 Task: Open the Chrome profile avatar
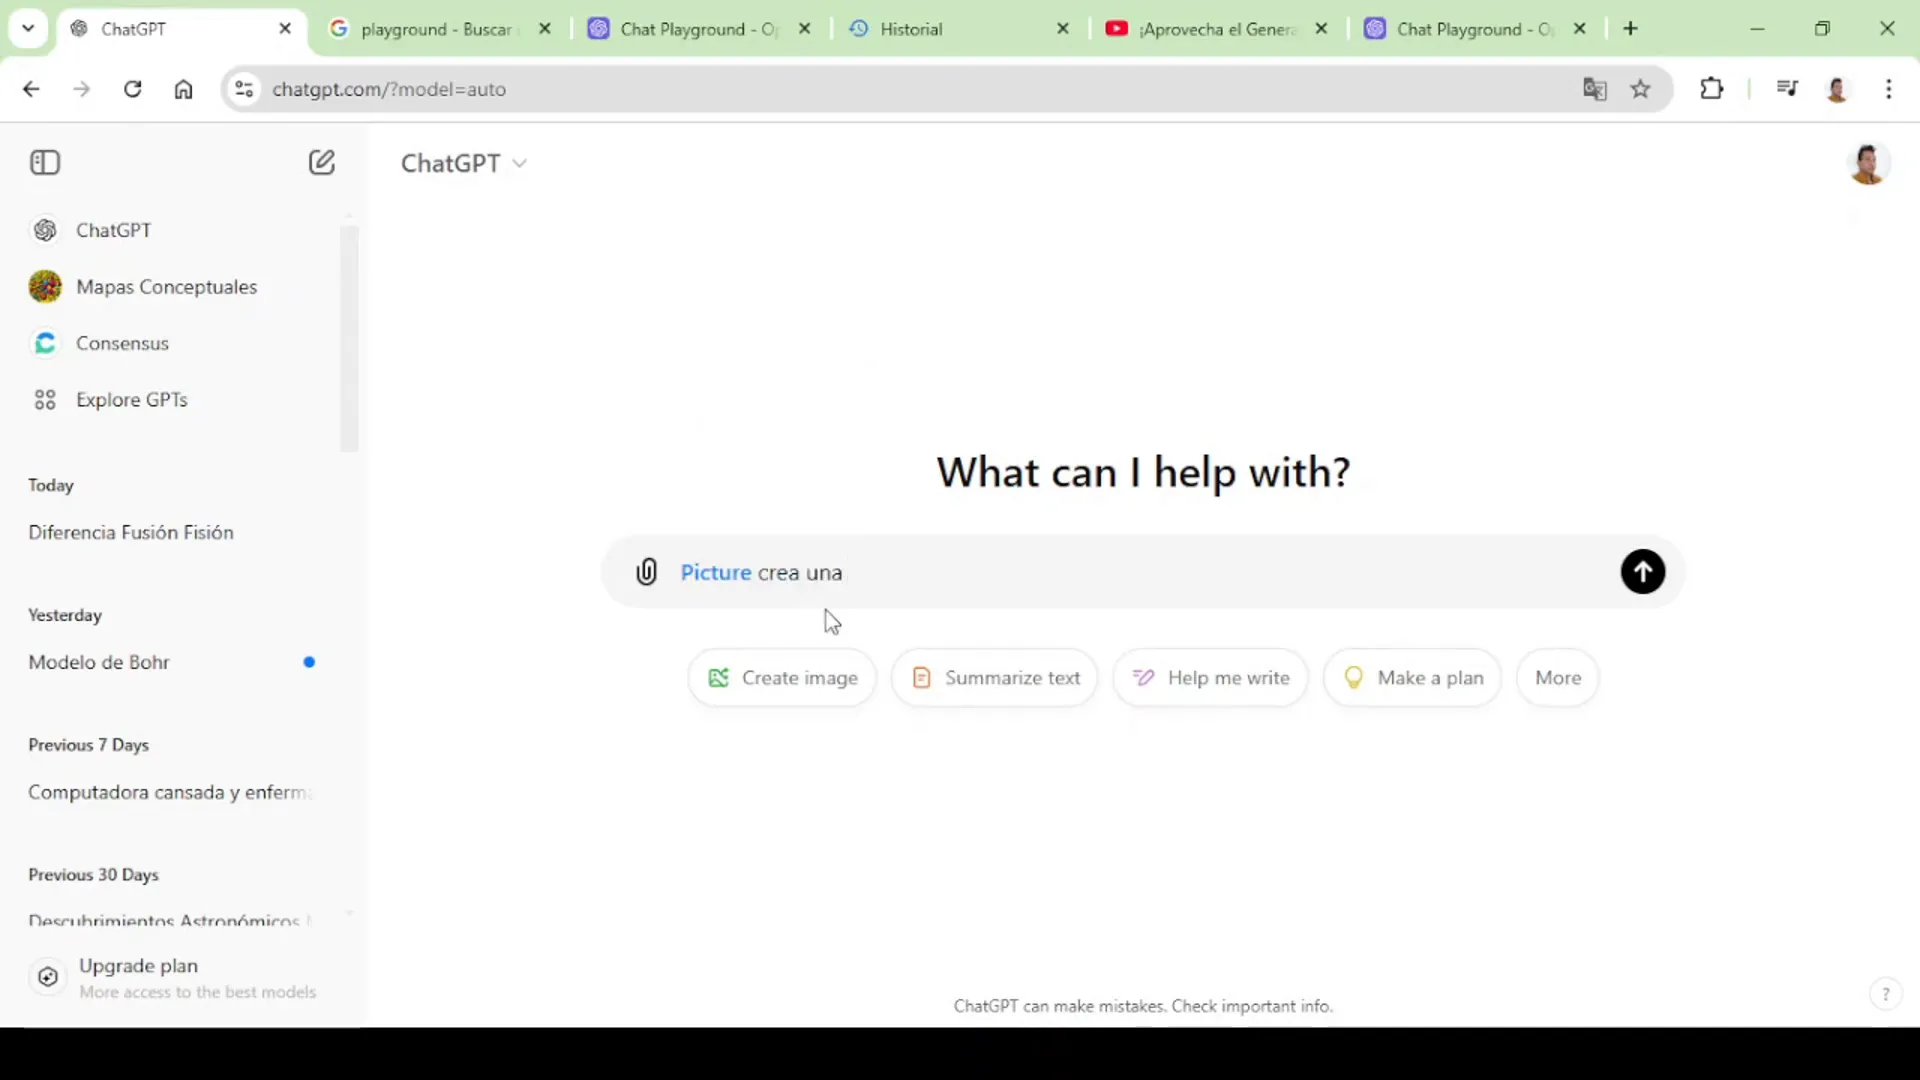click(x=1837, y=89)
